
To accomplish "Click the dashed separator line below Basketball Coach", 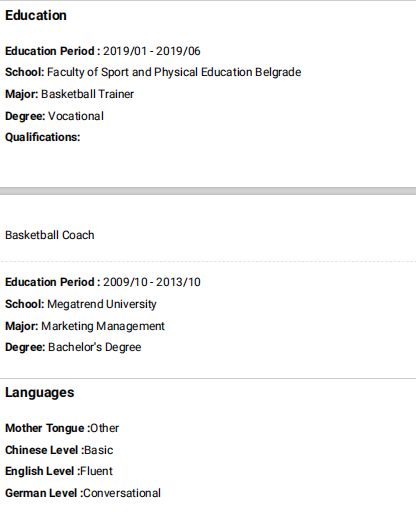I will (208, 262).
